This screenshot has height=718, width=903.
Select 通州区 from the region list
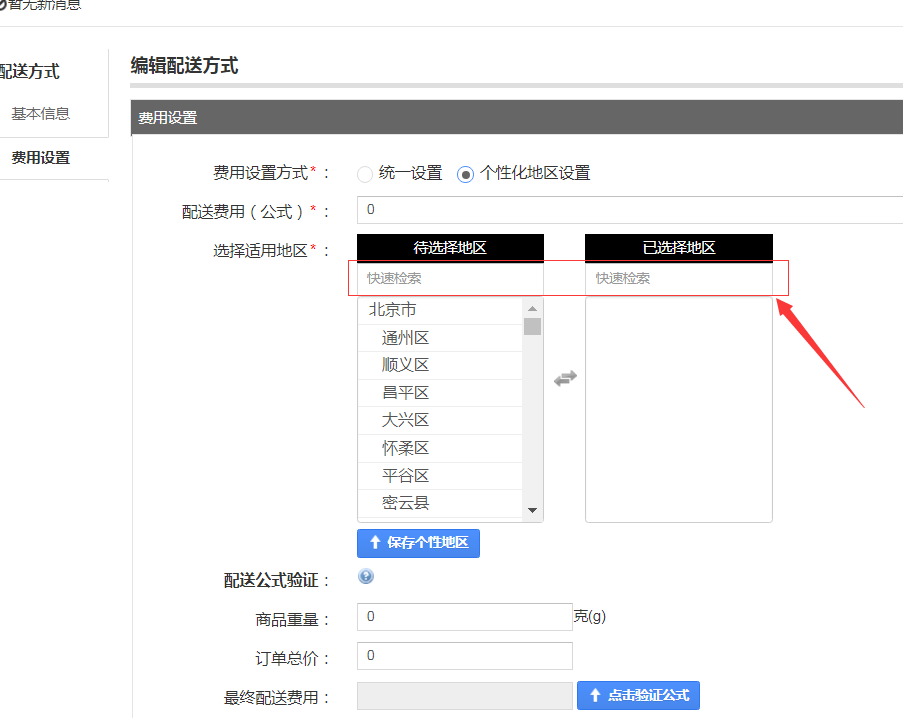[x=405, y=338]
